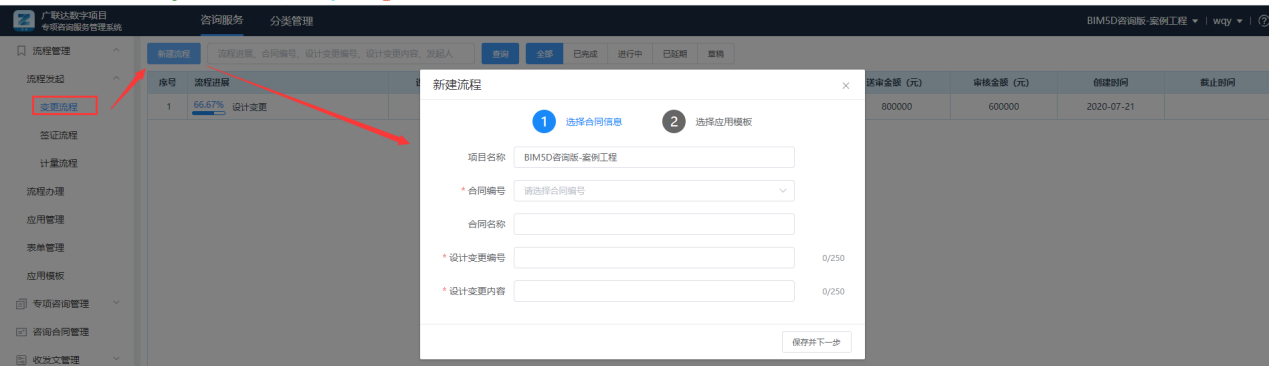The height and width of the screenshot is (366, 1269).
Task: Open 流程办理 in the sidebar
Action: (45, 191)
